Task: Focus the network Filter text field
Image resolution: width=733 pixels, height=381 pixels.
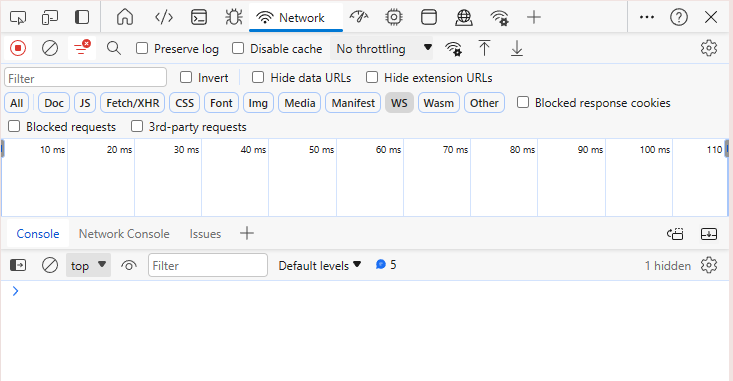Action: coord(86,78)
